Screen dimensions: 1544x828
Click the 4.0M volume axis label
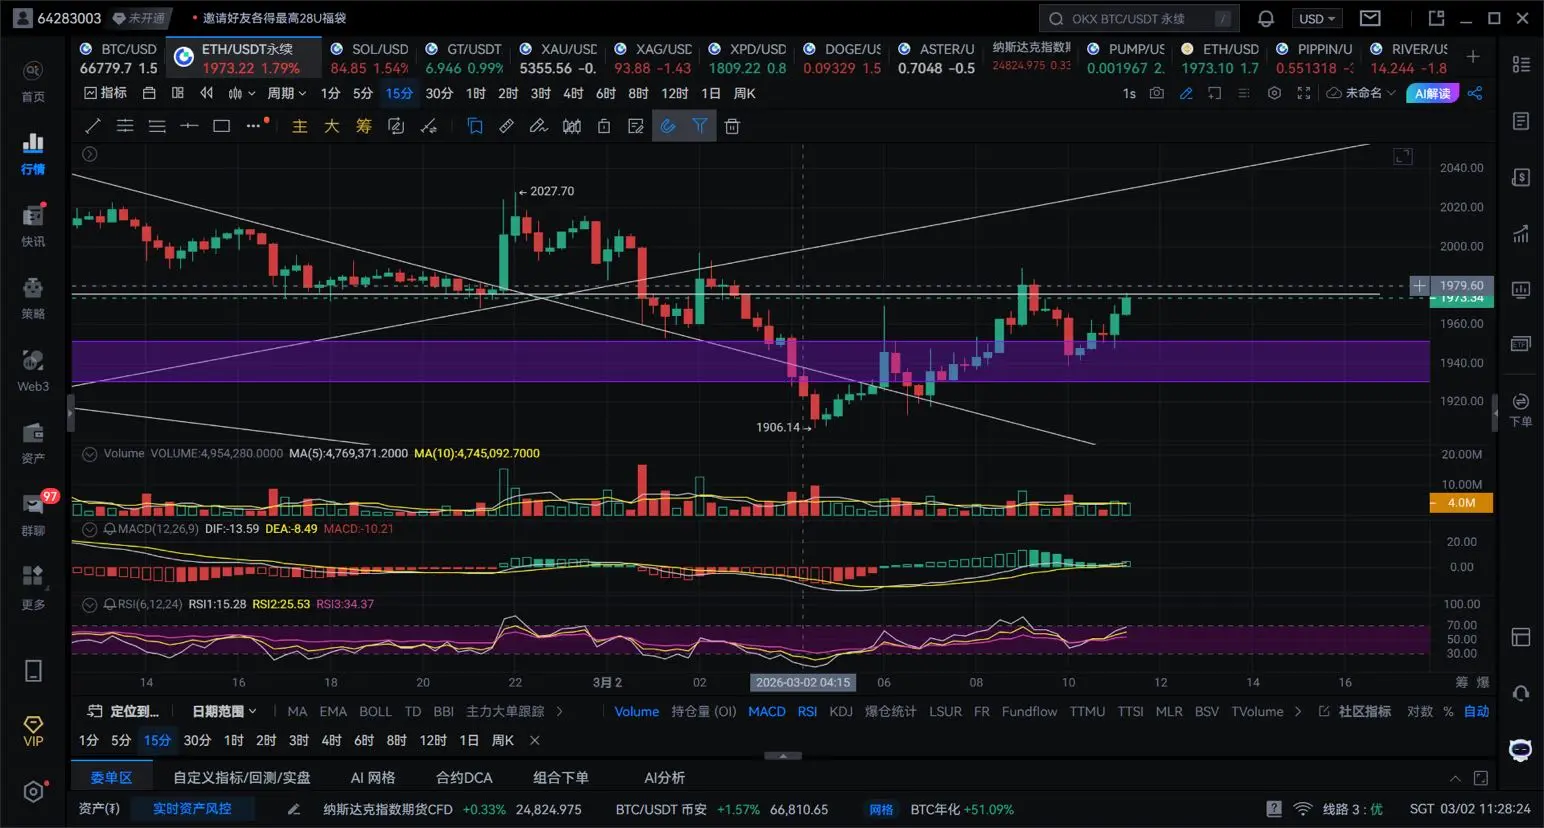point(1461,503)
